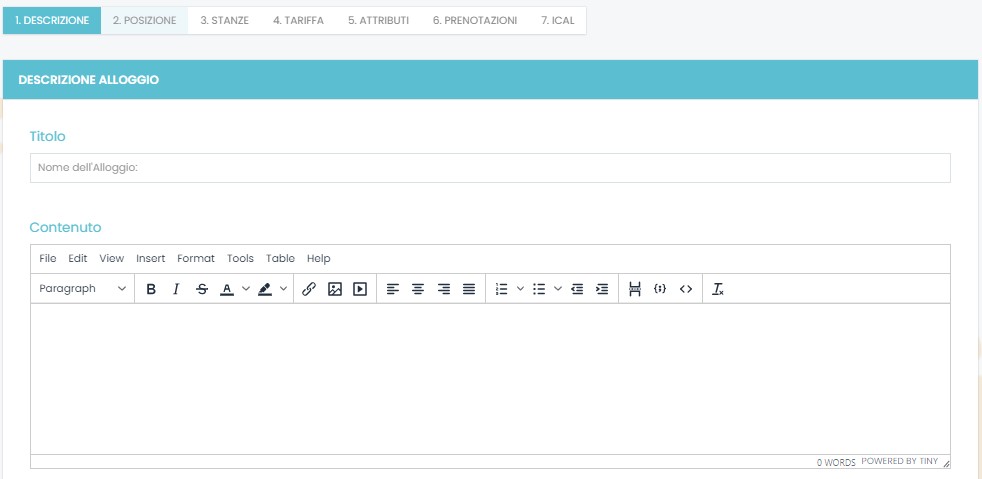The height and width of the screenshot is (479, 982).
Task: Go to the 4. Tariffa tab
Action: (298, 20)
